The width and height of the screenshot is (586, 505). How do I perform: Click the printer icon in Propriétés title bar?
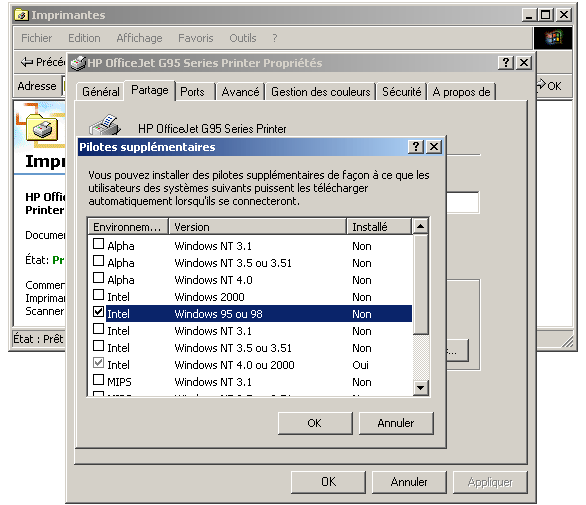78,63
